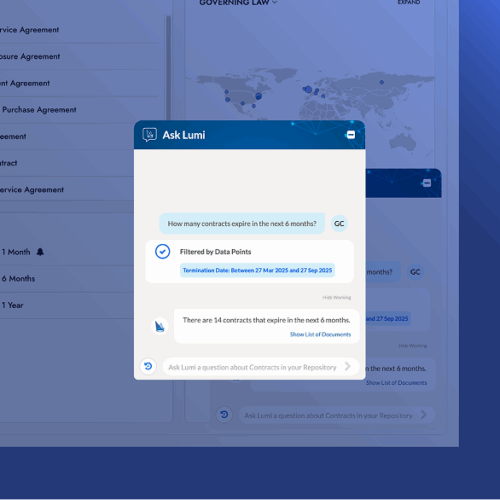
Task: Select the topmost 'rvice Agreement' row
Action: pos(79,30)
